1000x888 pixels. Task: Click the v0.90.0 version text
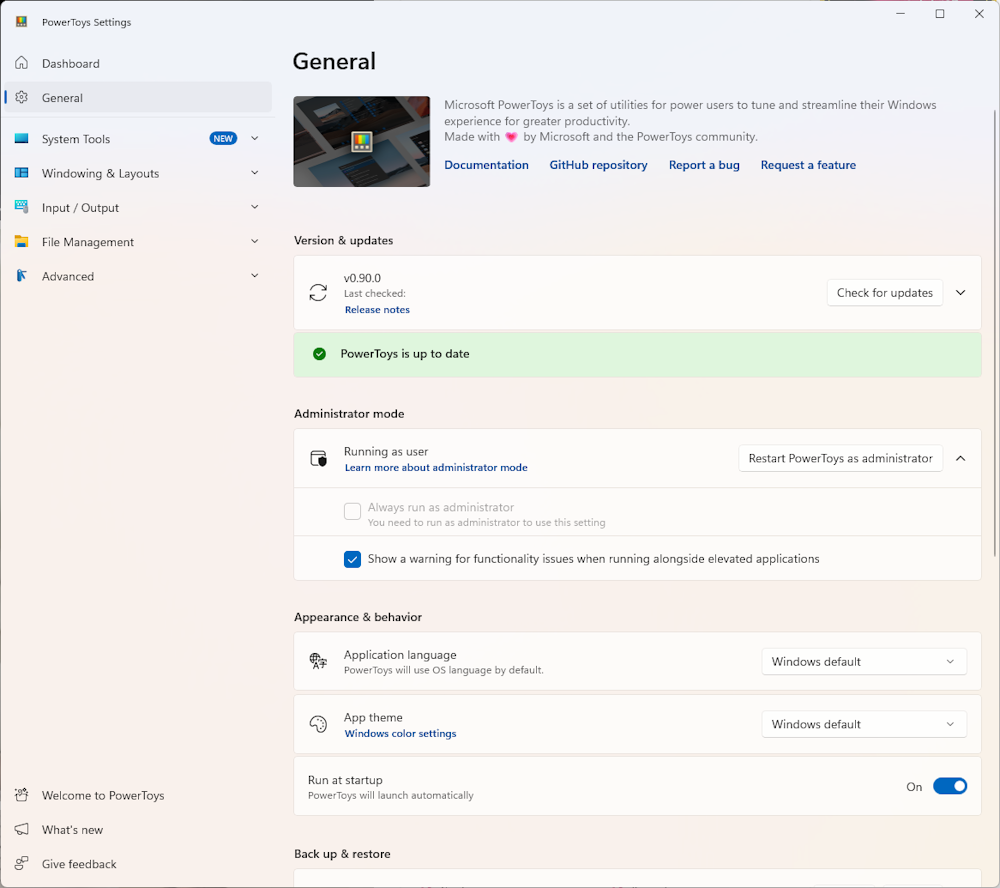coord(362,278)
